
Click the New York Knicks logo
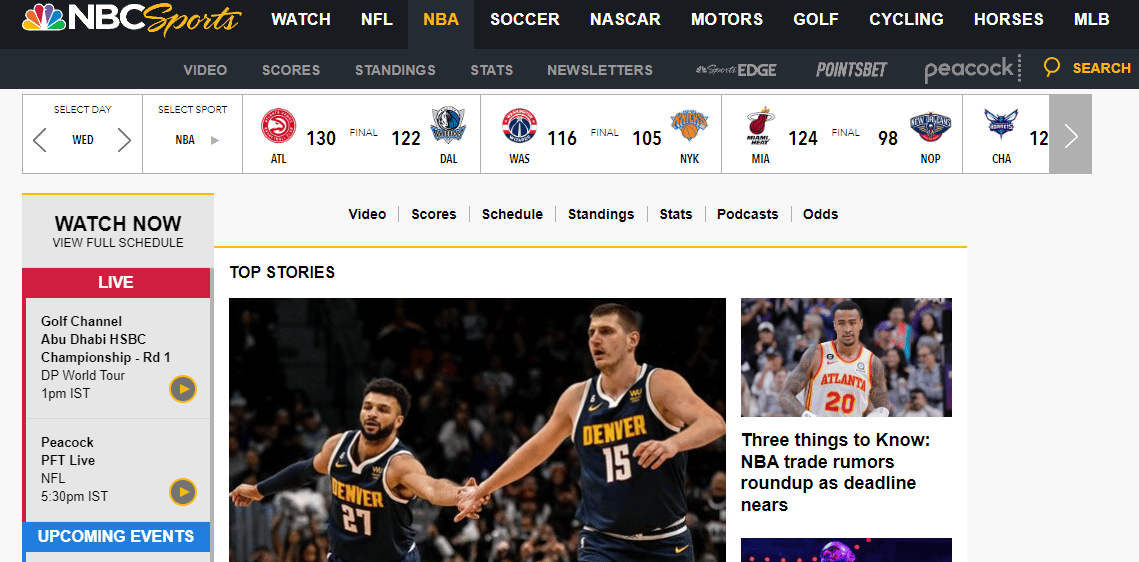pyautogui.click(x=689, y=126)
